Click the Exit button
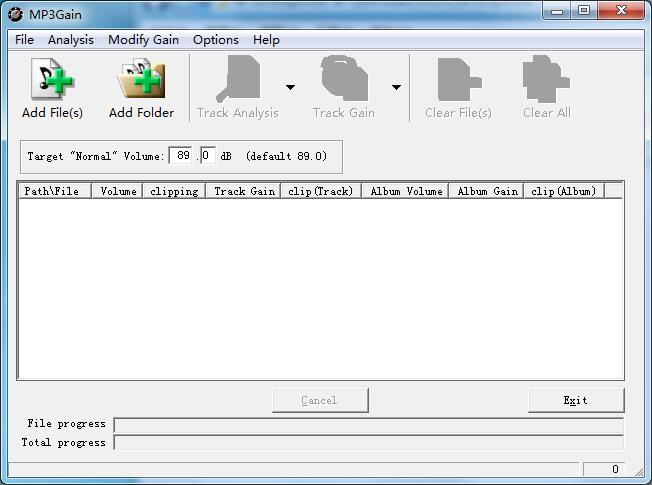Screen dimensions: 652x485 point(576,400)
